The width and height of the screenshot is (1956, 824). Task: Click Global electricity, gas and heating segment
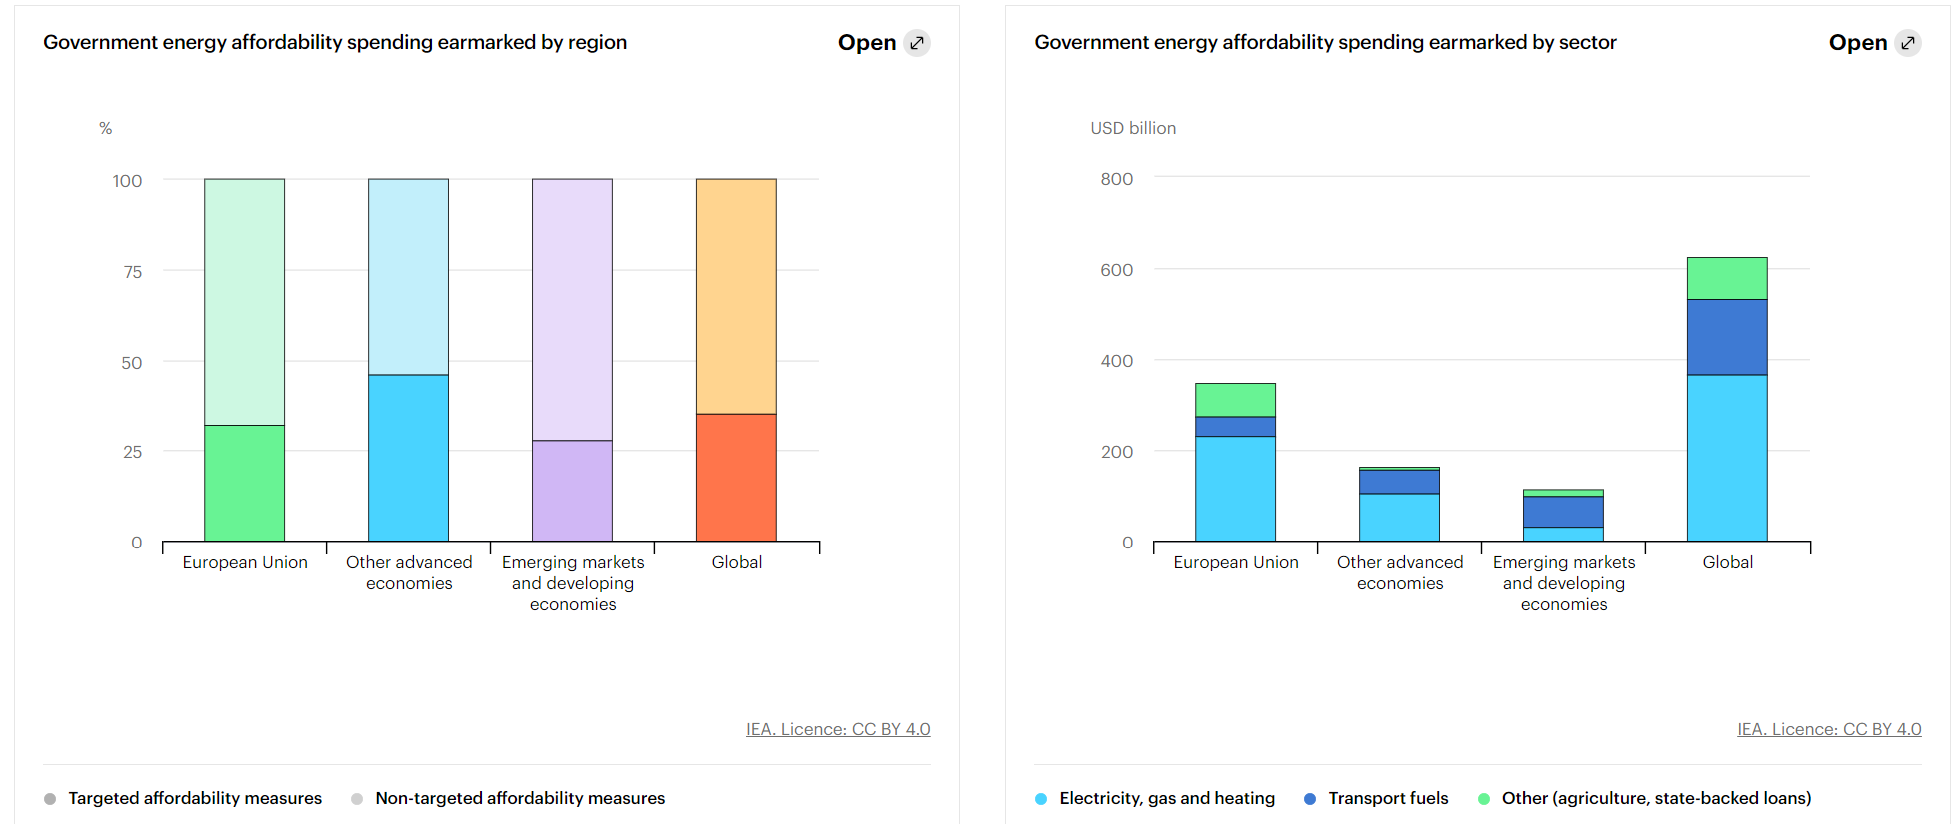pos(1726,458)
